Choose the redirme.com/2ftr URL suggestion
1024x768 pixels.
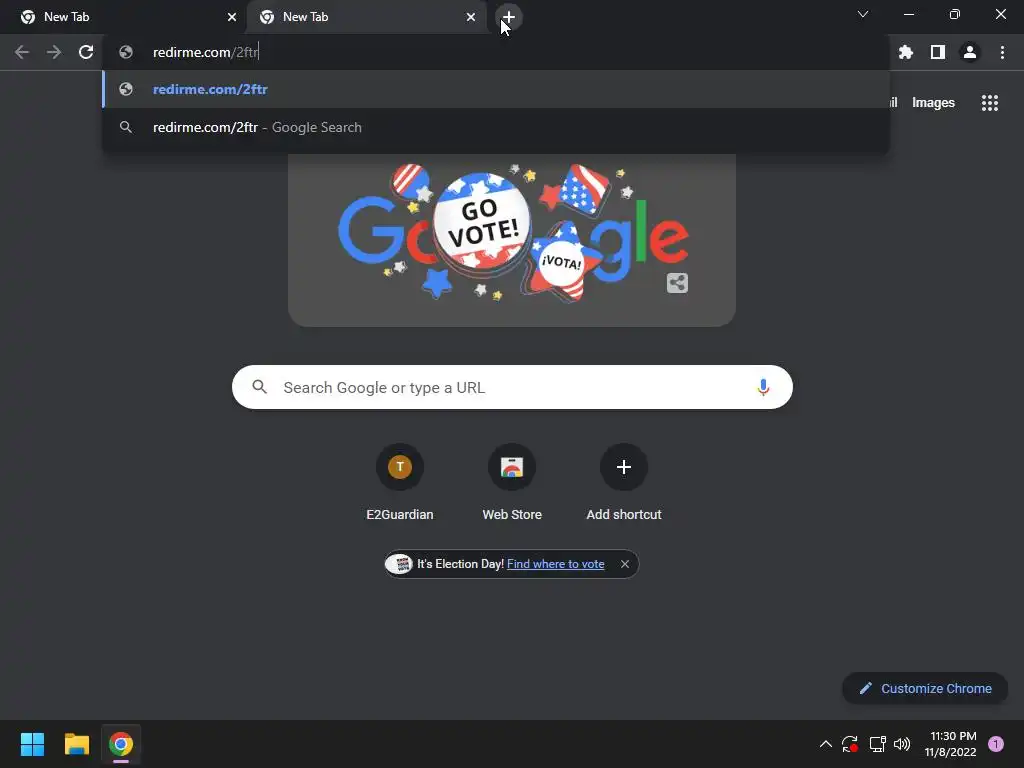point(496,89)
